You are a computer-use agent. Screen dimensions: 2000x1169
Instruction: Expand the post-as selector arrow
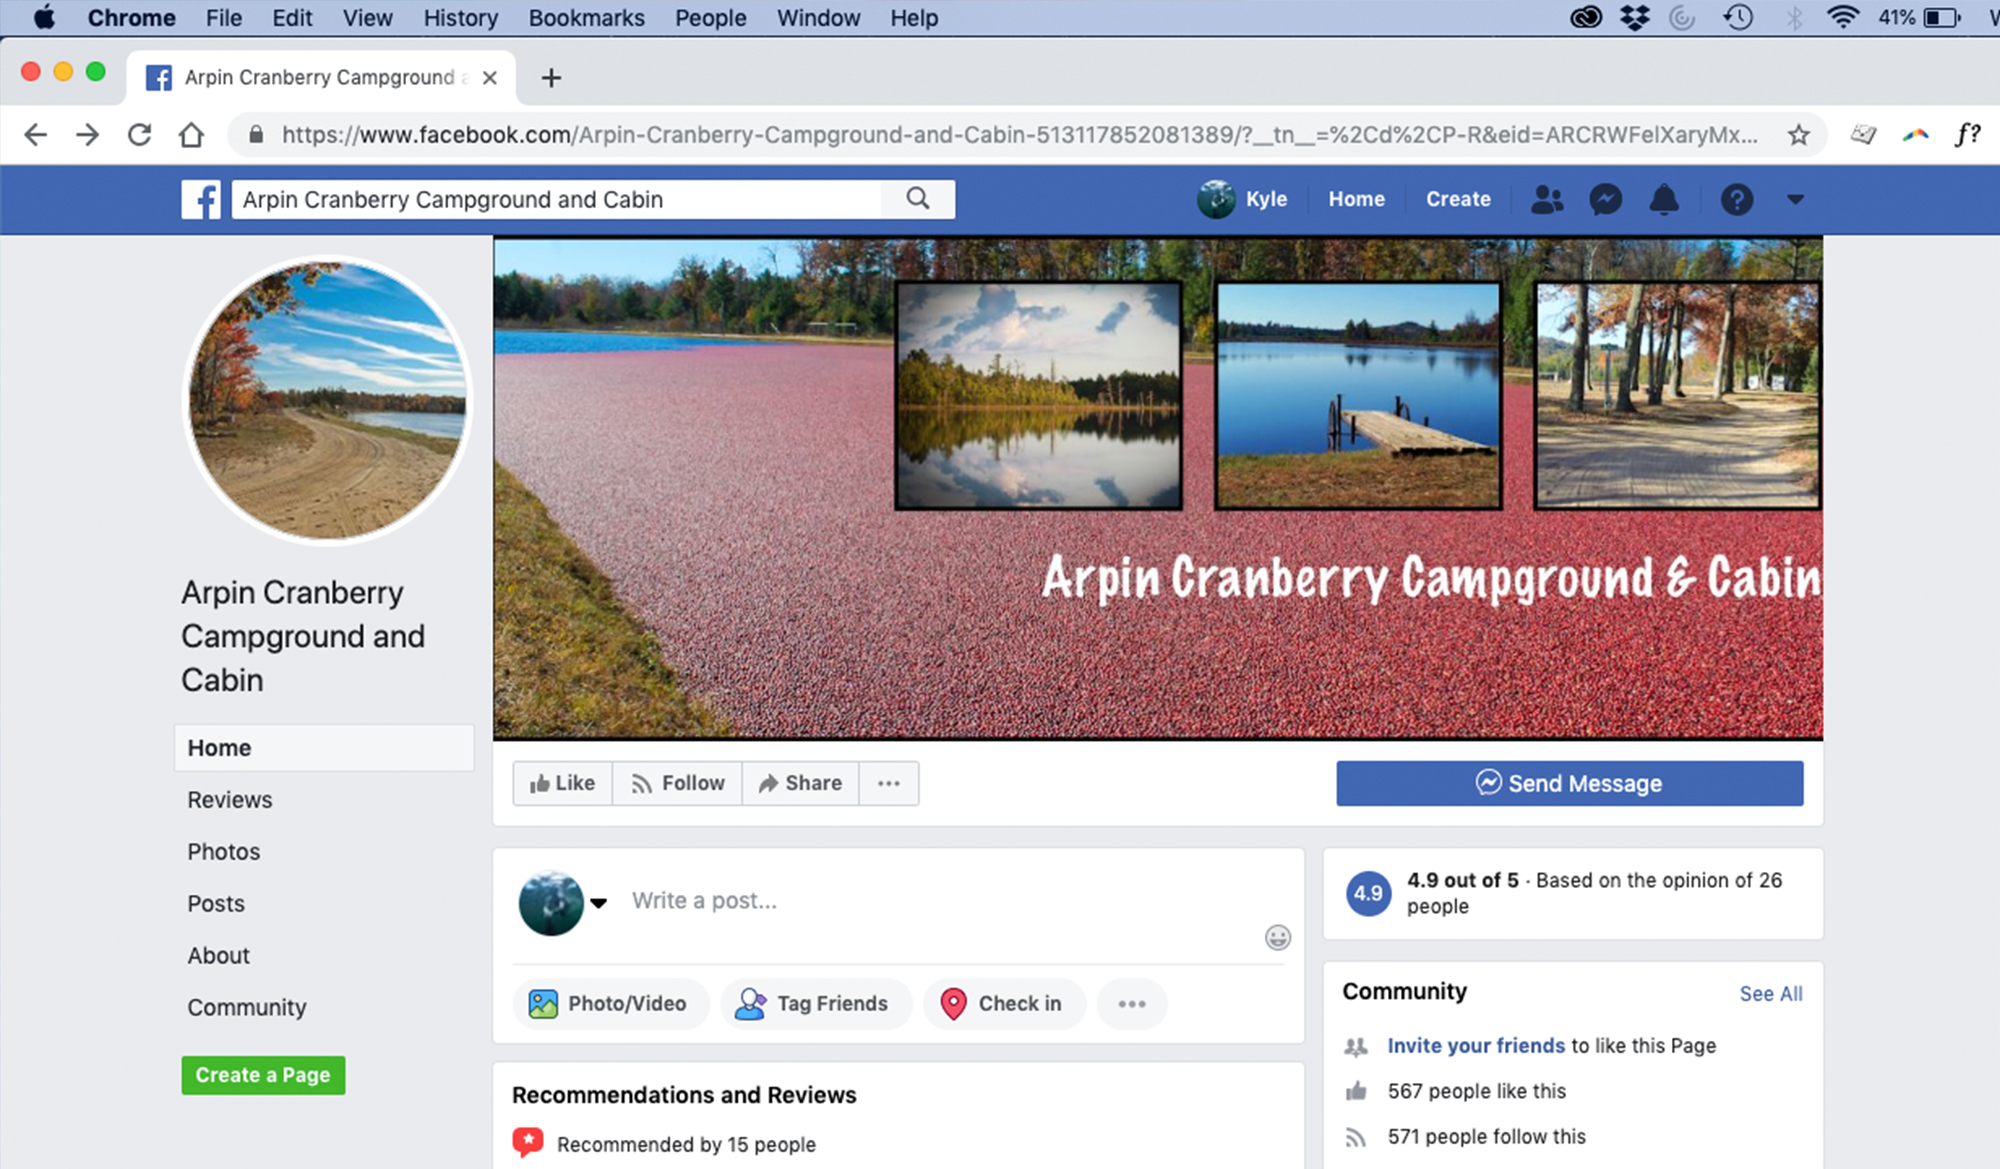coord(598,903)
